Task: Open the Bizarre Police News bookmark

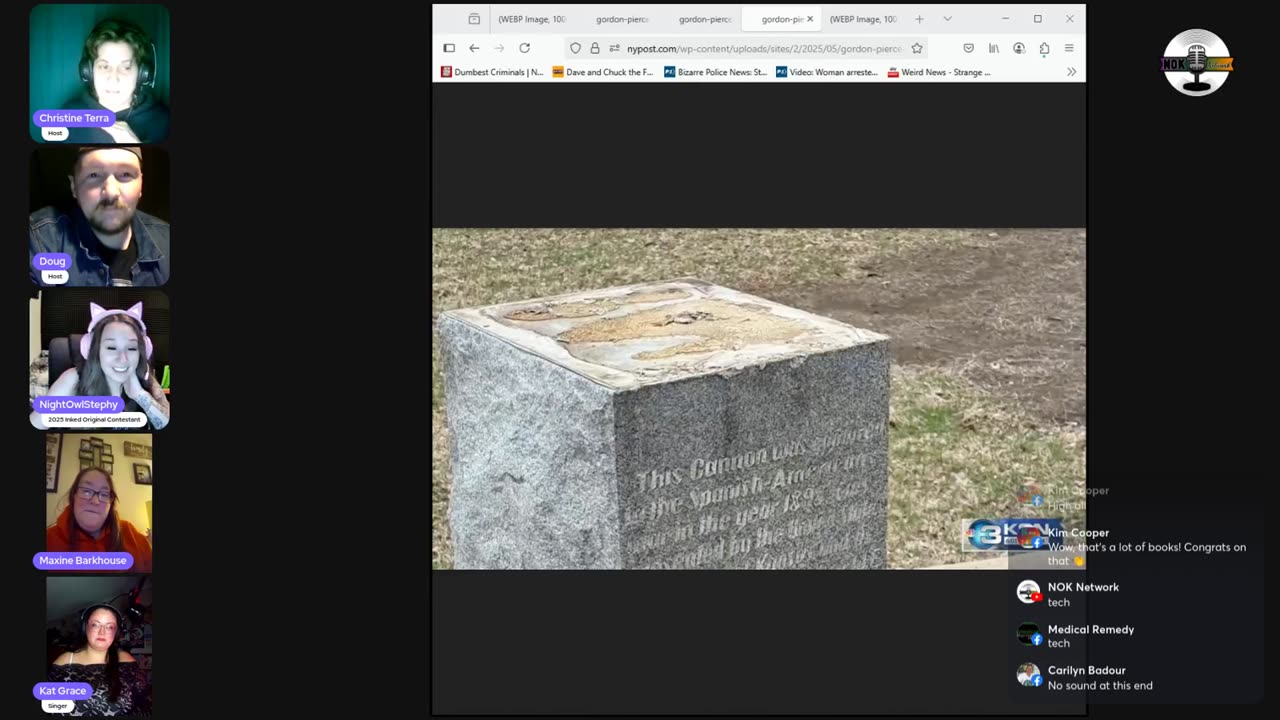Action: coord(715,72)
